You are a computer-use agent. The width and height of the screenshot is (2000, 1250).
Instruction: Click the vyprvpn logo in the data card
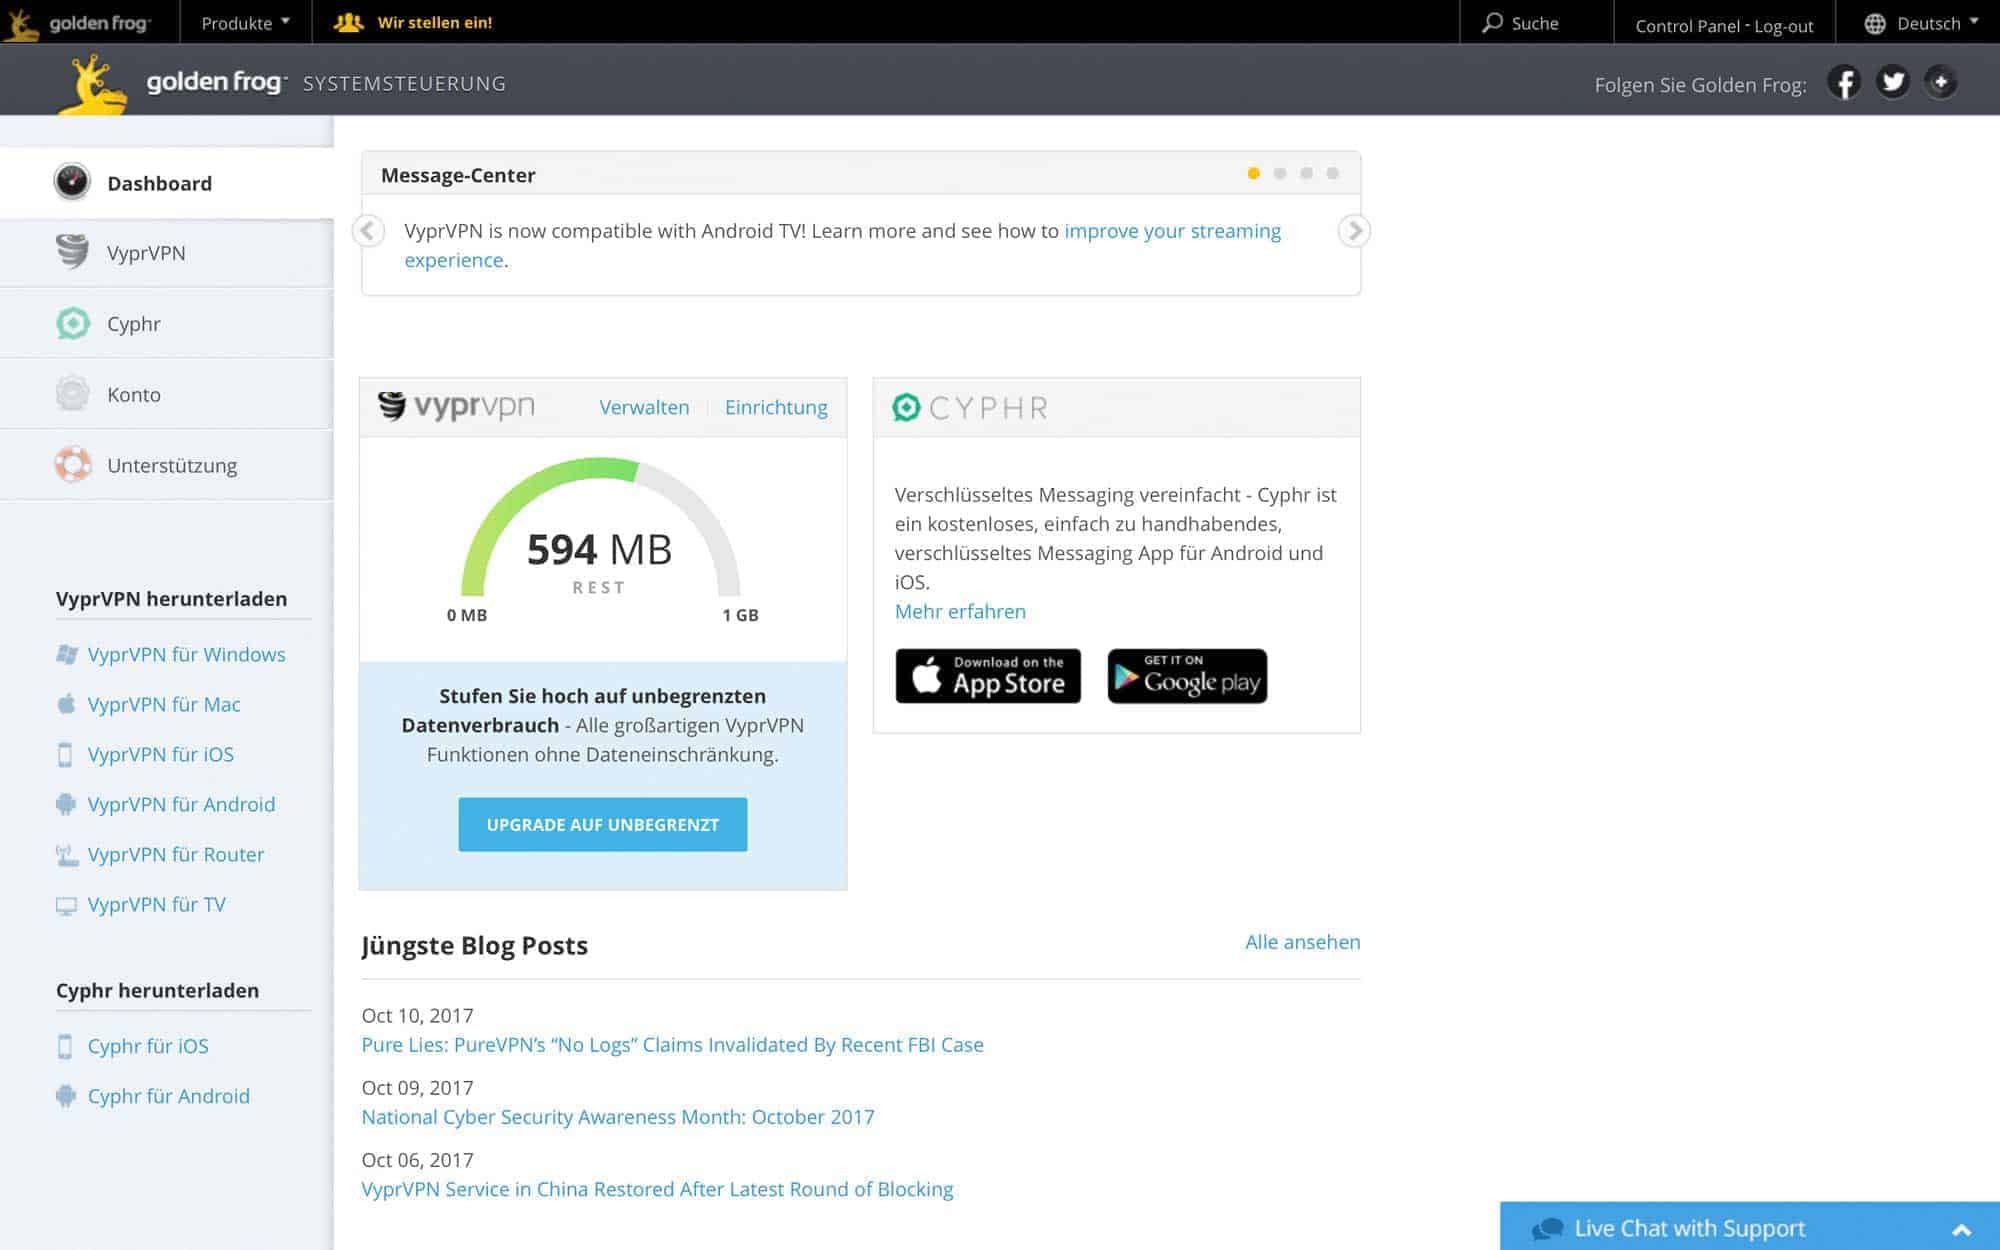click(x=456, y=406)
